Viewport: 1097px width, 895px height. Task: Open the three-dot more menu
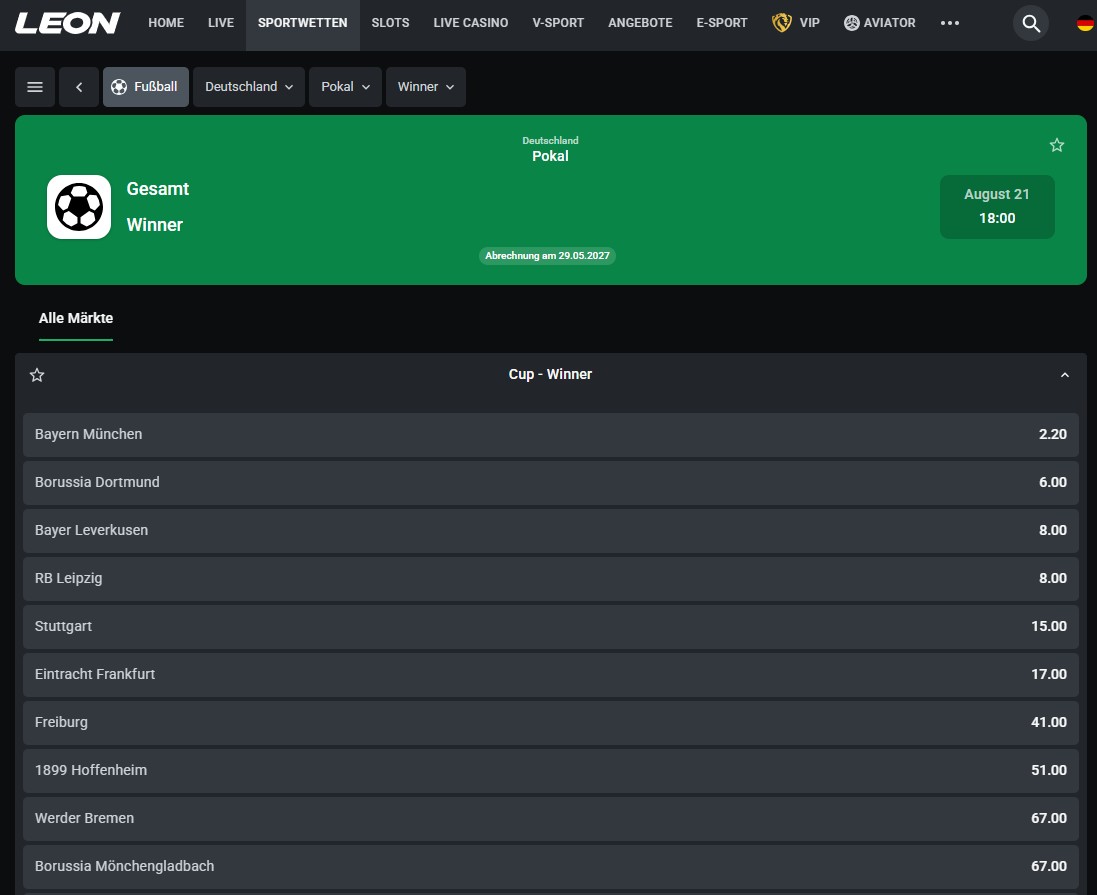pyautogui.click(x=949, y=23)
